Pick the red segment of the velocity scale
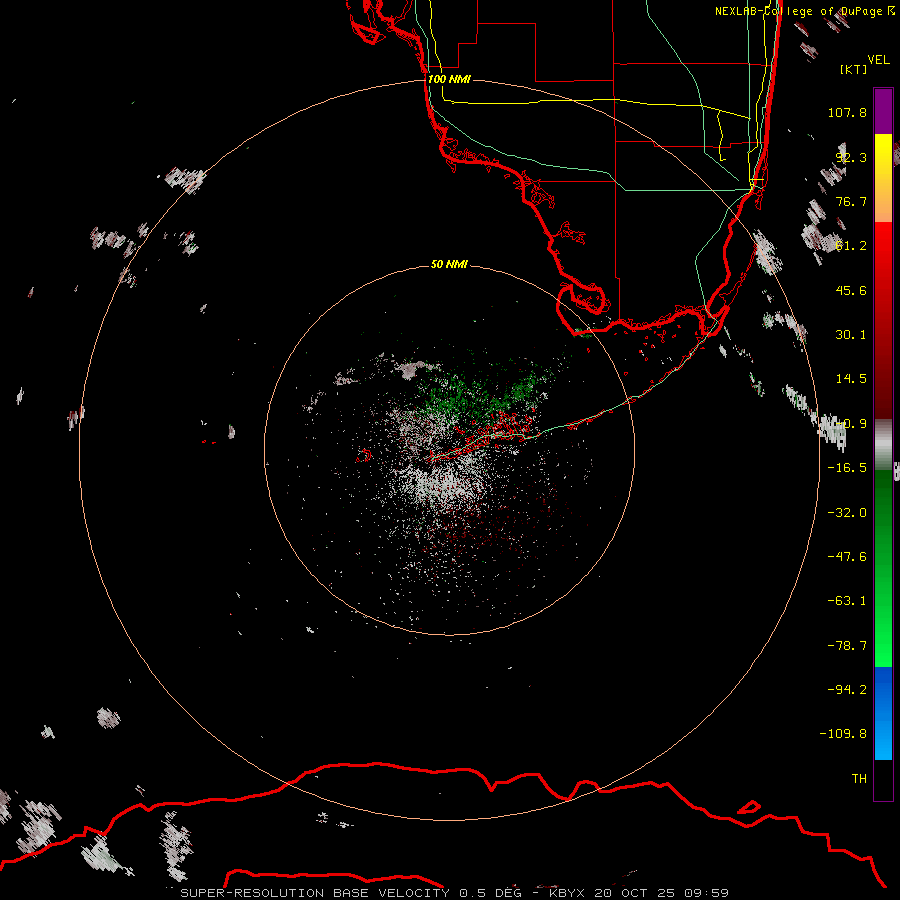This screenshot has width=900, height=900. coord(883,320)
